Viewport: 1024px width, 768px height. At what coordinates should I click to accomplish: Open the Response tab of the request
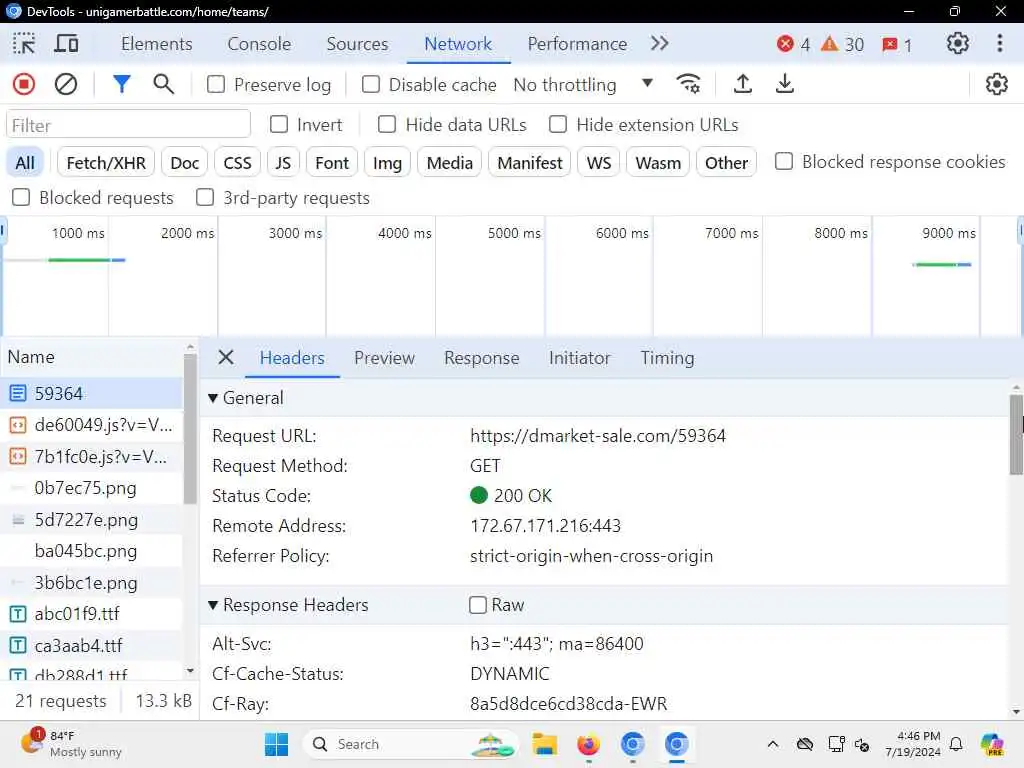pos(481,358)
